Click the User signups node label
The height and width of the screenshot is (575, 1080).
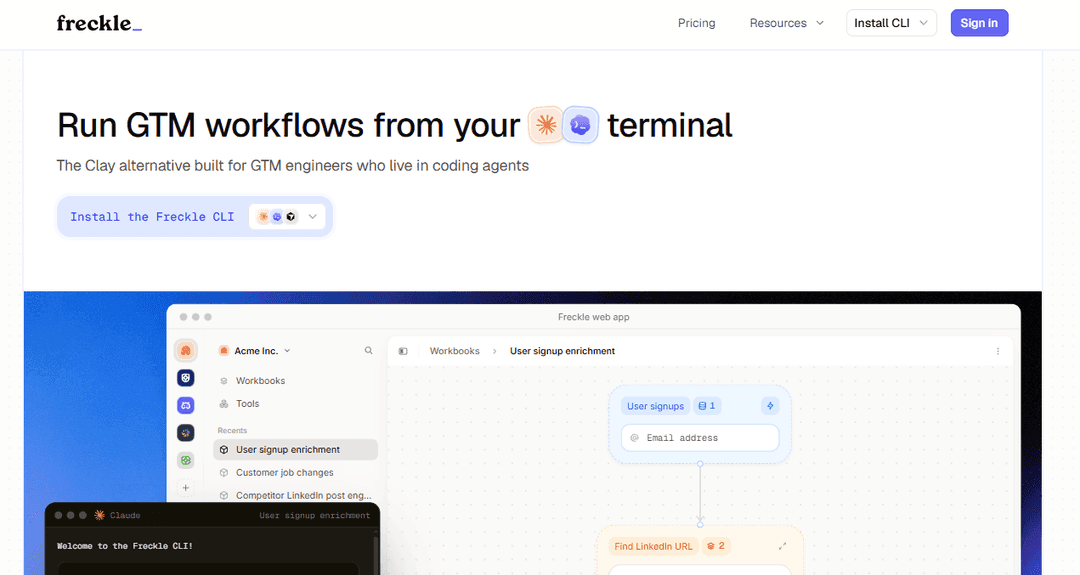click(x=655, y=406)
